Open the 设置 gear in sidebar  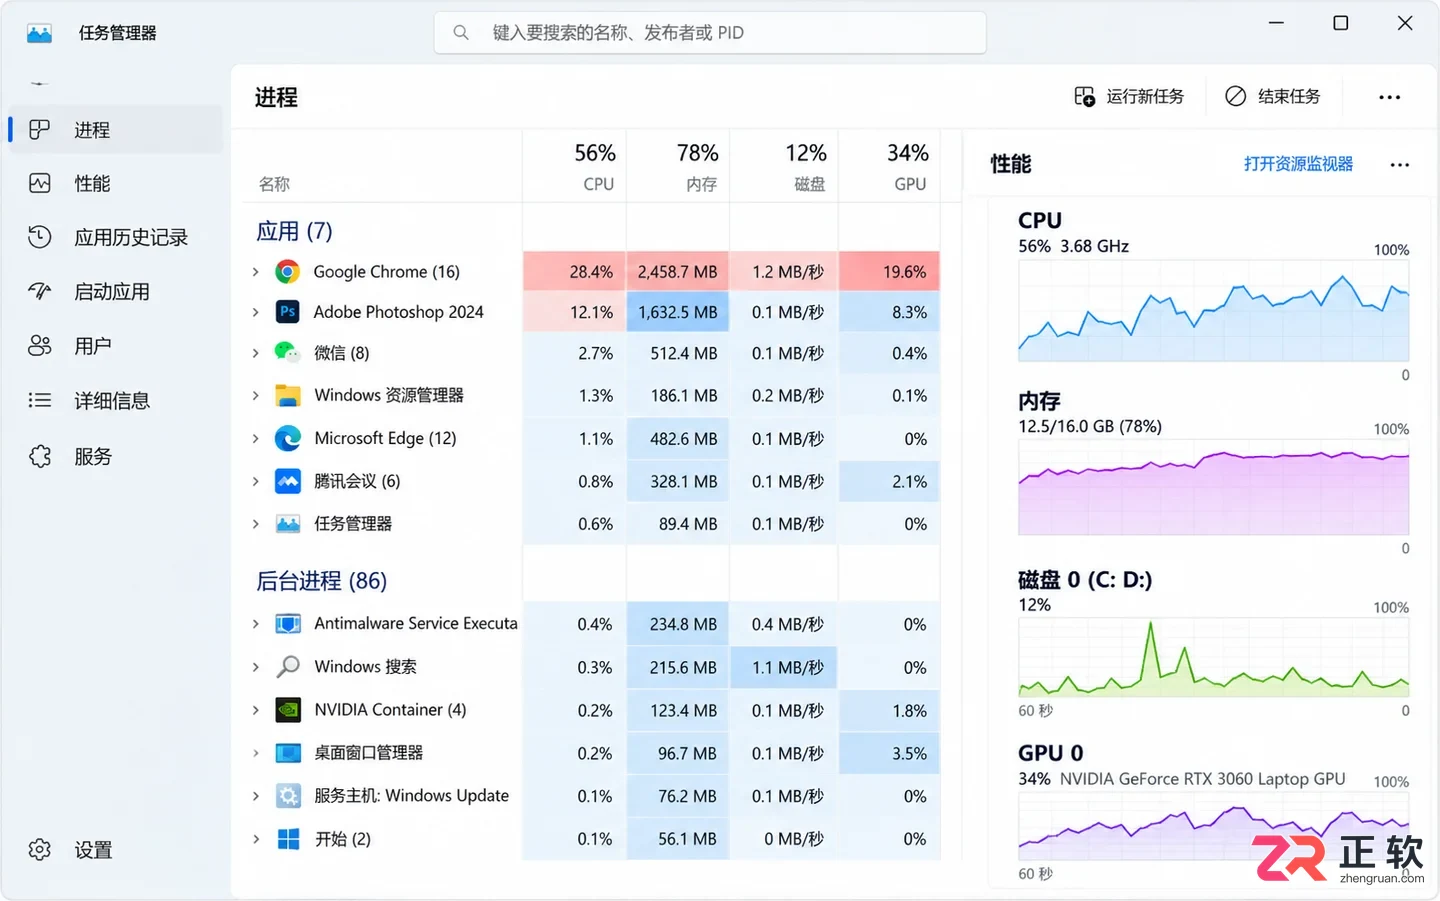pyautogui.click(x=40, y=850)
